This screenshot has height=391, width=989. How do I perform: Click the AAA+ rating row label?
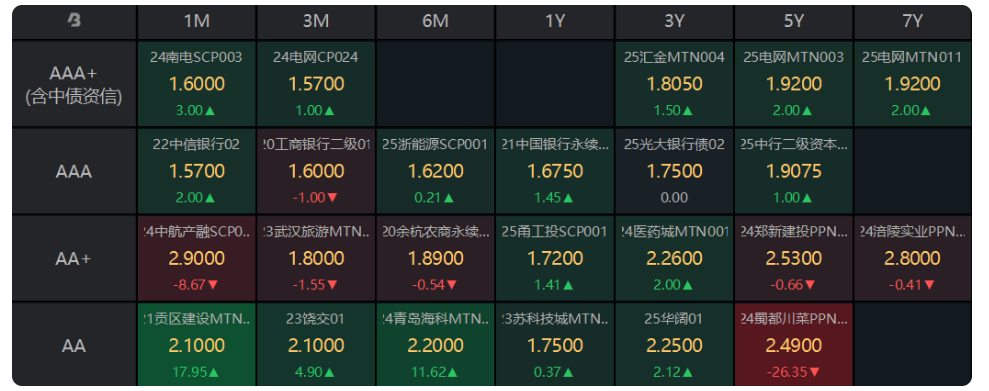point(74,84)
